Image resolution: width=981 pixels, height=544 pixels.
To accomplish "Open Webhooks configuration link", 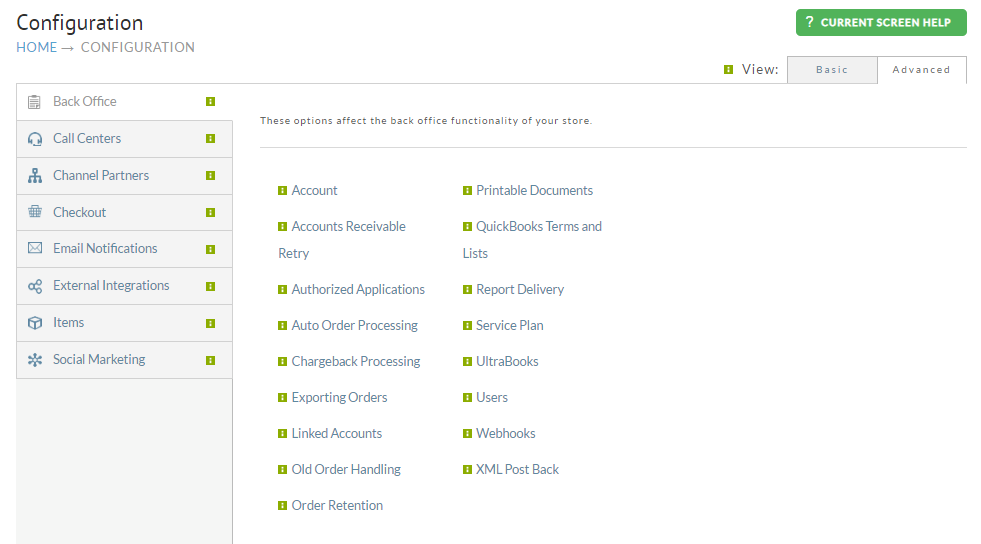I will click(506, 433).
